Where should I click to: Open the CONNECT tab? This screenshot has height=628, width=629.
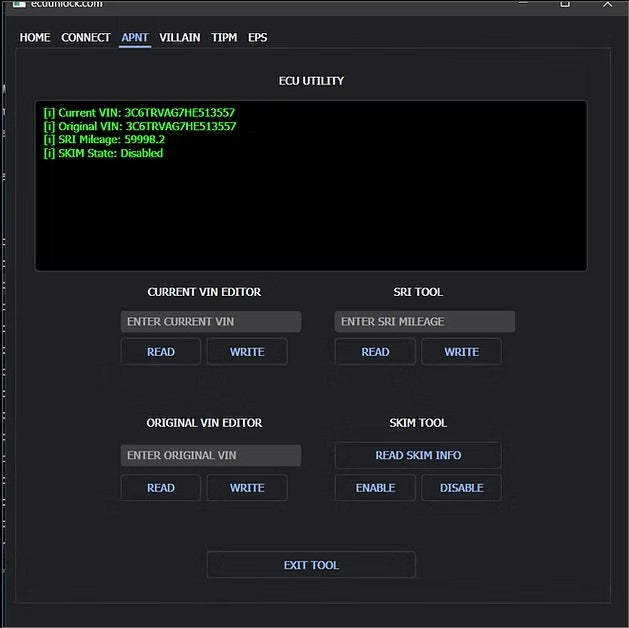point(86,38)
